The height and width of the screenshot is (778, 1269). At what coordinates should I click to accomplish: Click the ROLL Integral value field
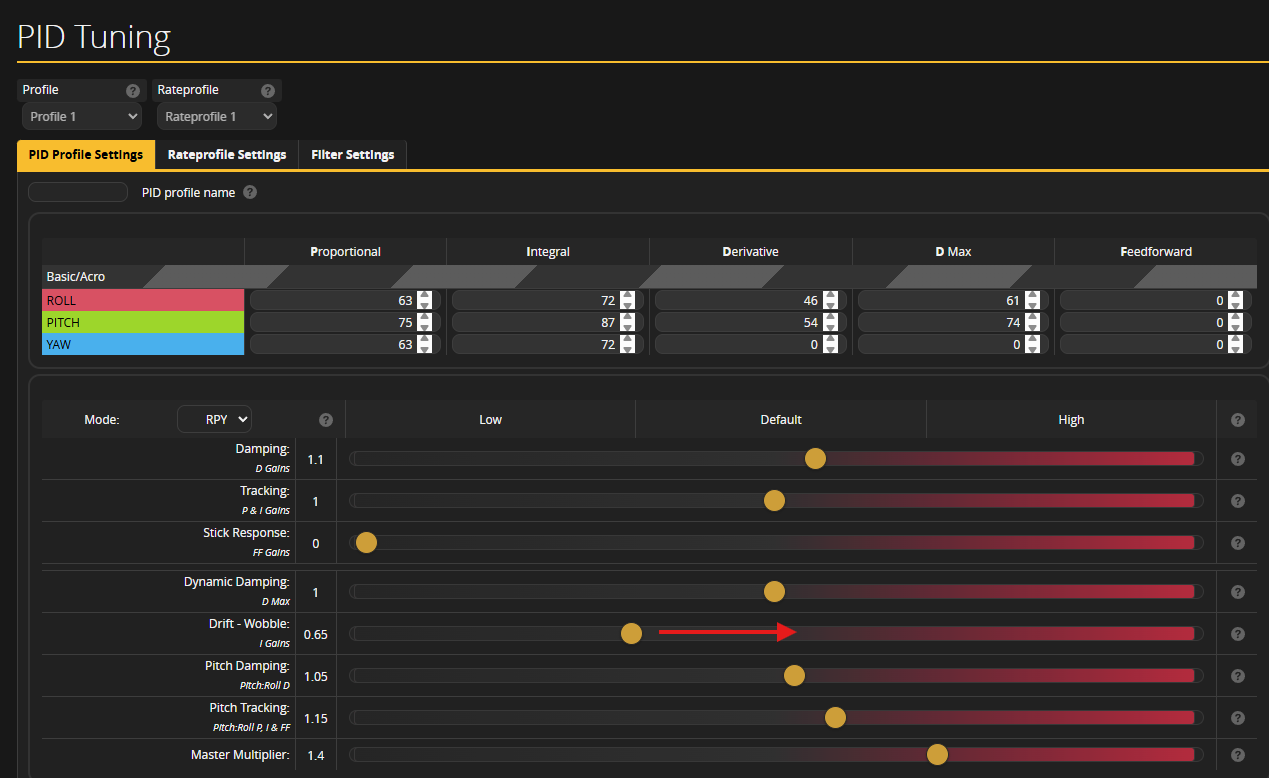(x=548, y=300)
